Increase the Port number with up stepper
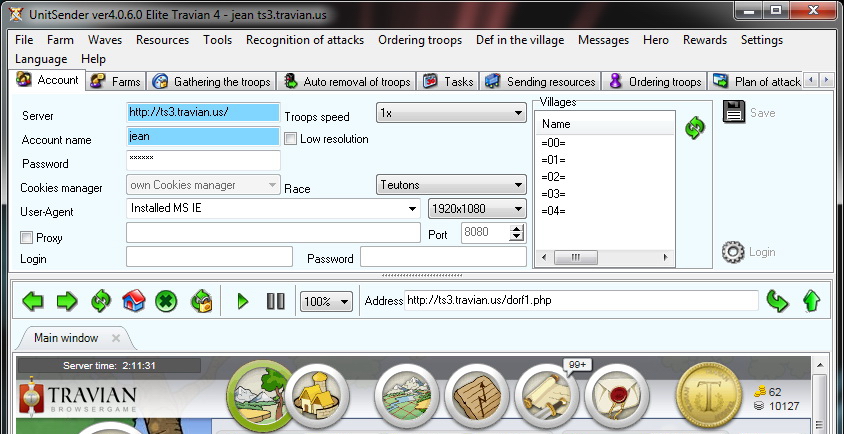844x434 pixels. (517, 228)
